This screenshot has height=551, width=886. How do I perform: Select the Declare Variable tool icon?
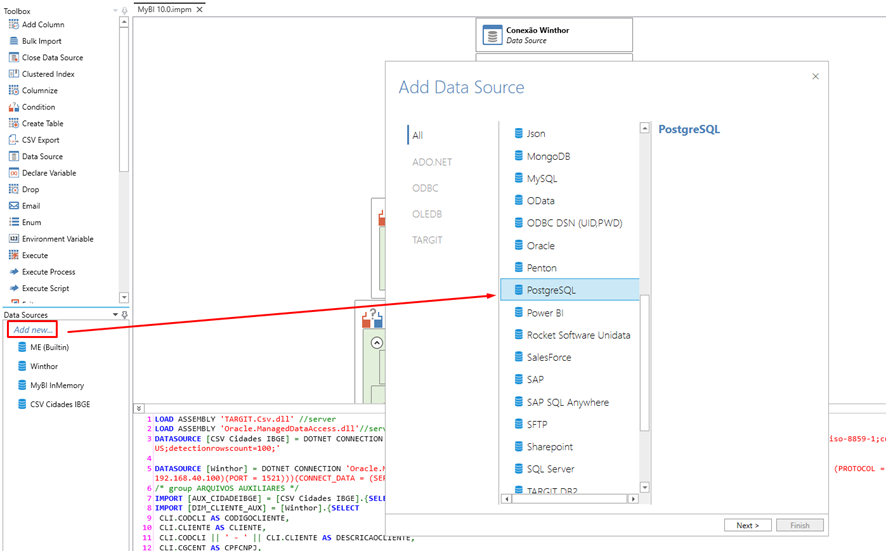tap(14, 172)
